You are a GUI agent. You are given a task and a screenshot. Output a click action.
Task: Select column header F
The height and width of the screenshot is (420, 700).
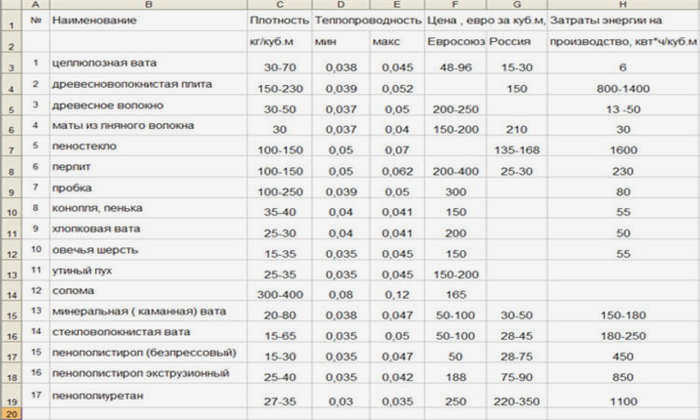pyautogui.click(x=455, y=4)
